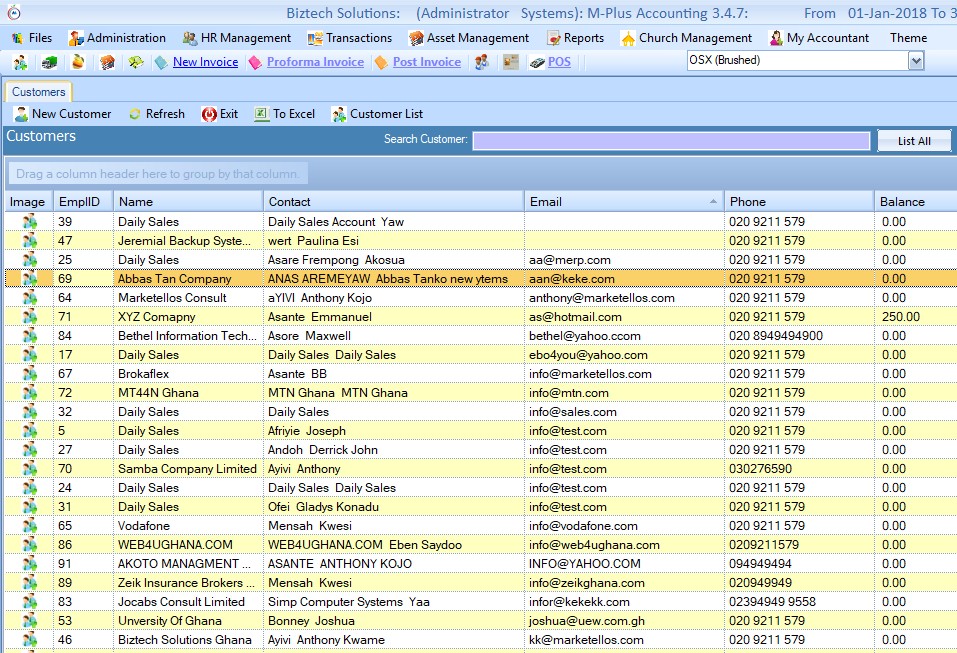
Task: Click the money notes toolbar icon
Action: [x=135, y=62]
